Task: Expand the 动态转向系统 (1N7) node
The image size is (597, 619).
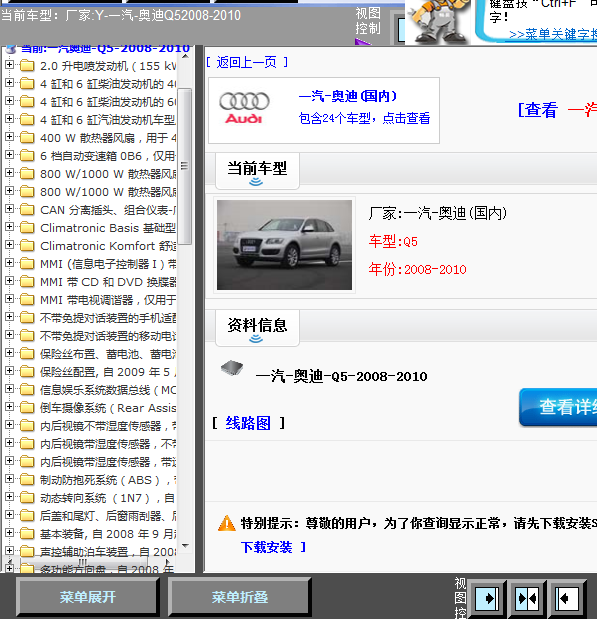Action: coord(9,497)
